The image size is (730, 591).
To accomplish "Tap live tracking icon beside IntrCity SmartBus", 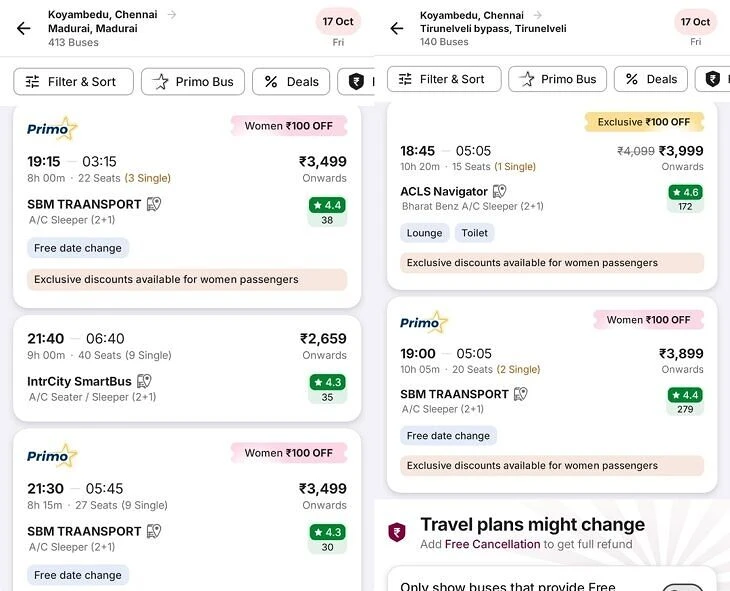I will 145,381.
